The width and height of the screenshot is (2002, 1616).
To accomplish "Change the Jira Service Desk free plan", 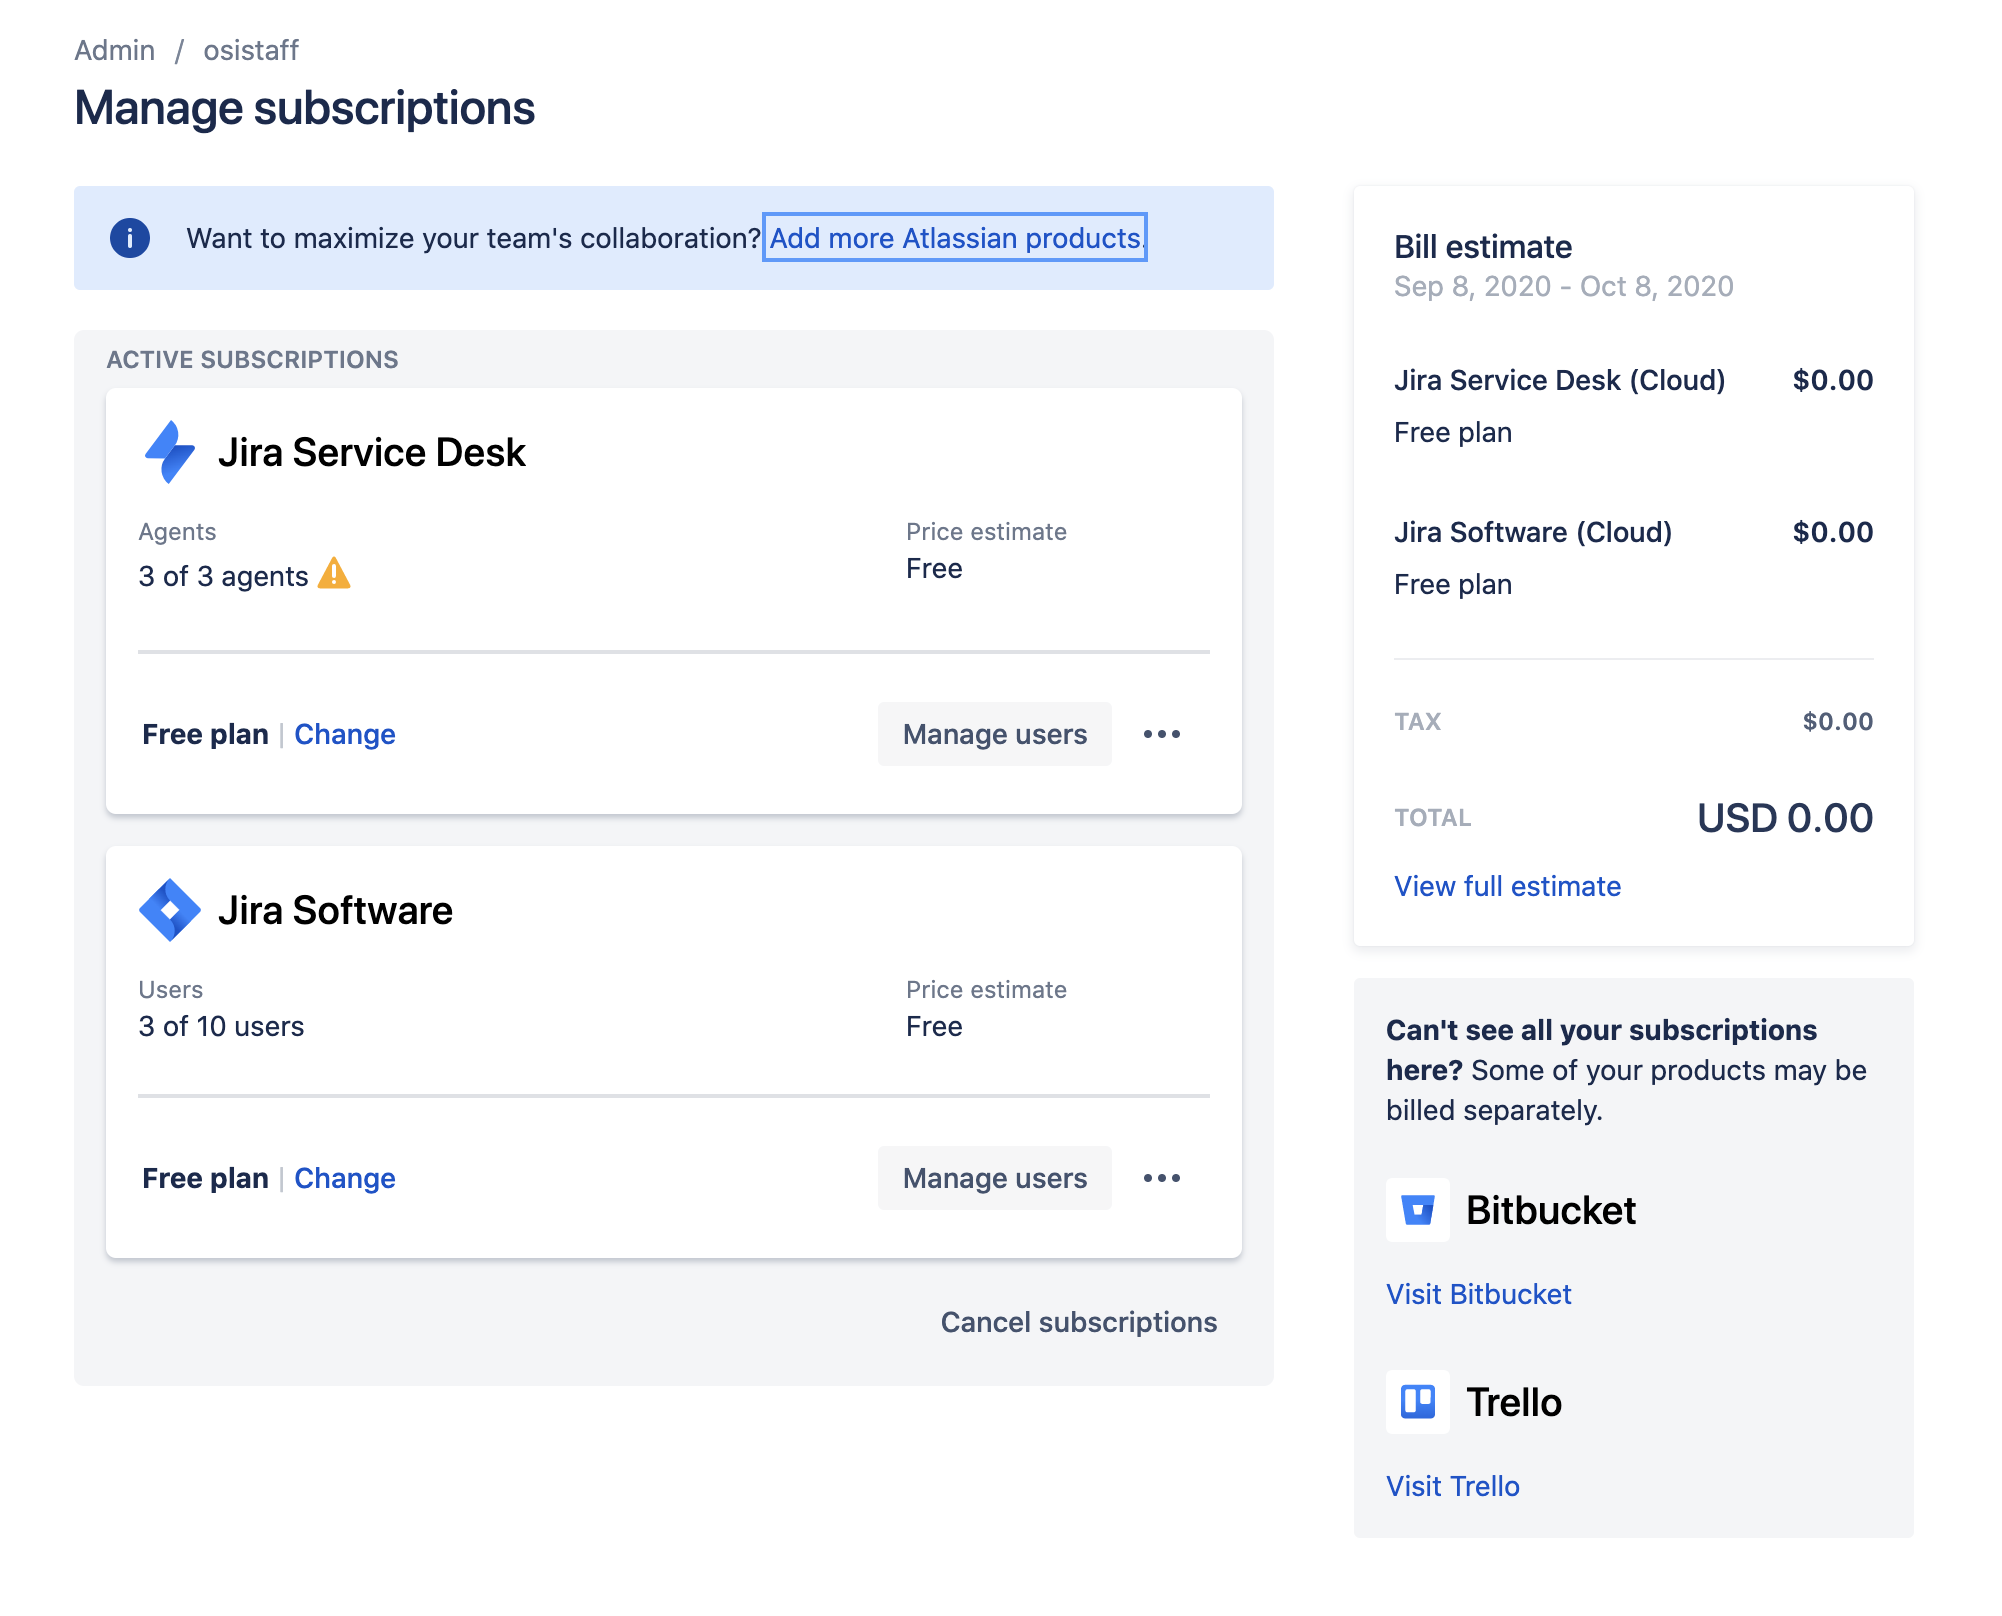I will [345, 734].
